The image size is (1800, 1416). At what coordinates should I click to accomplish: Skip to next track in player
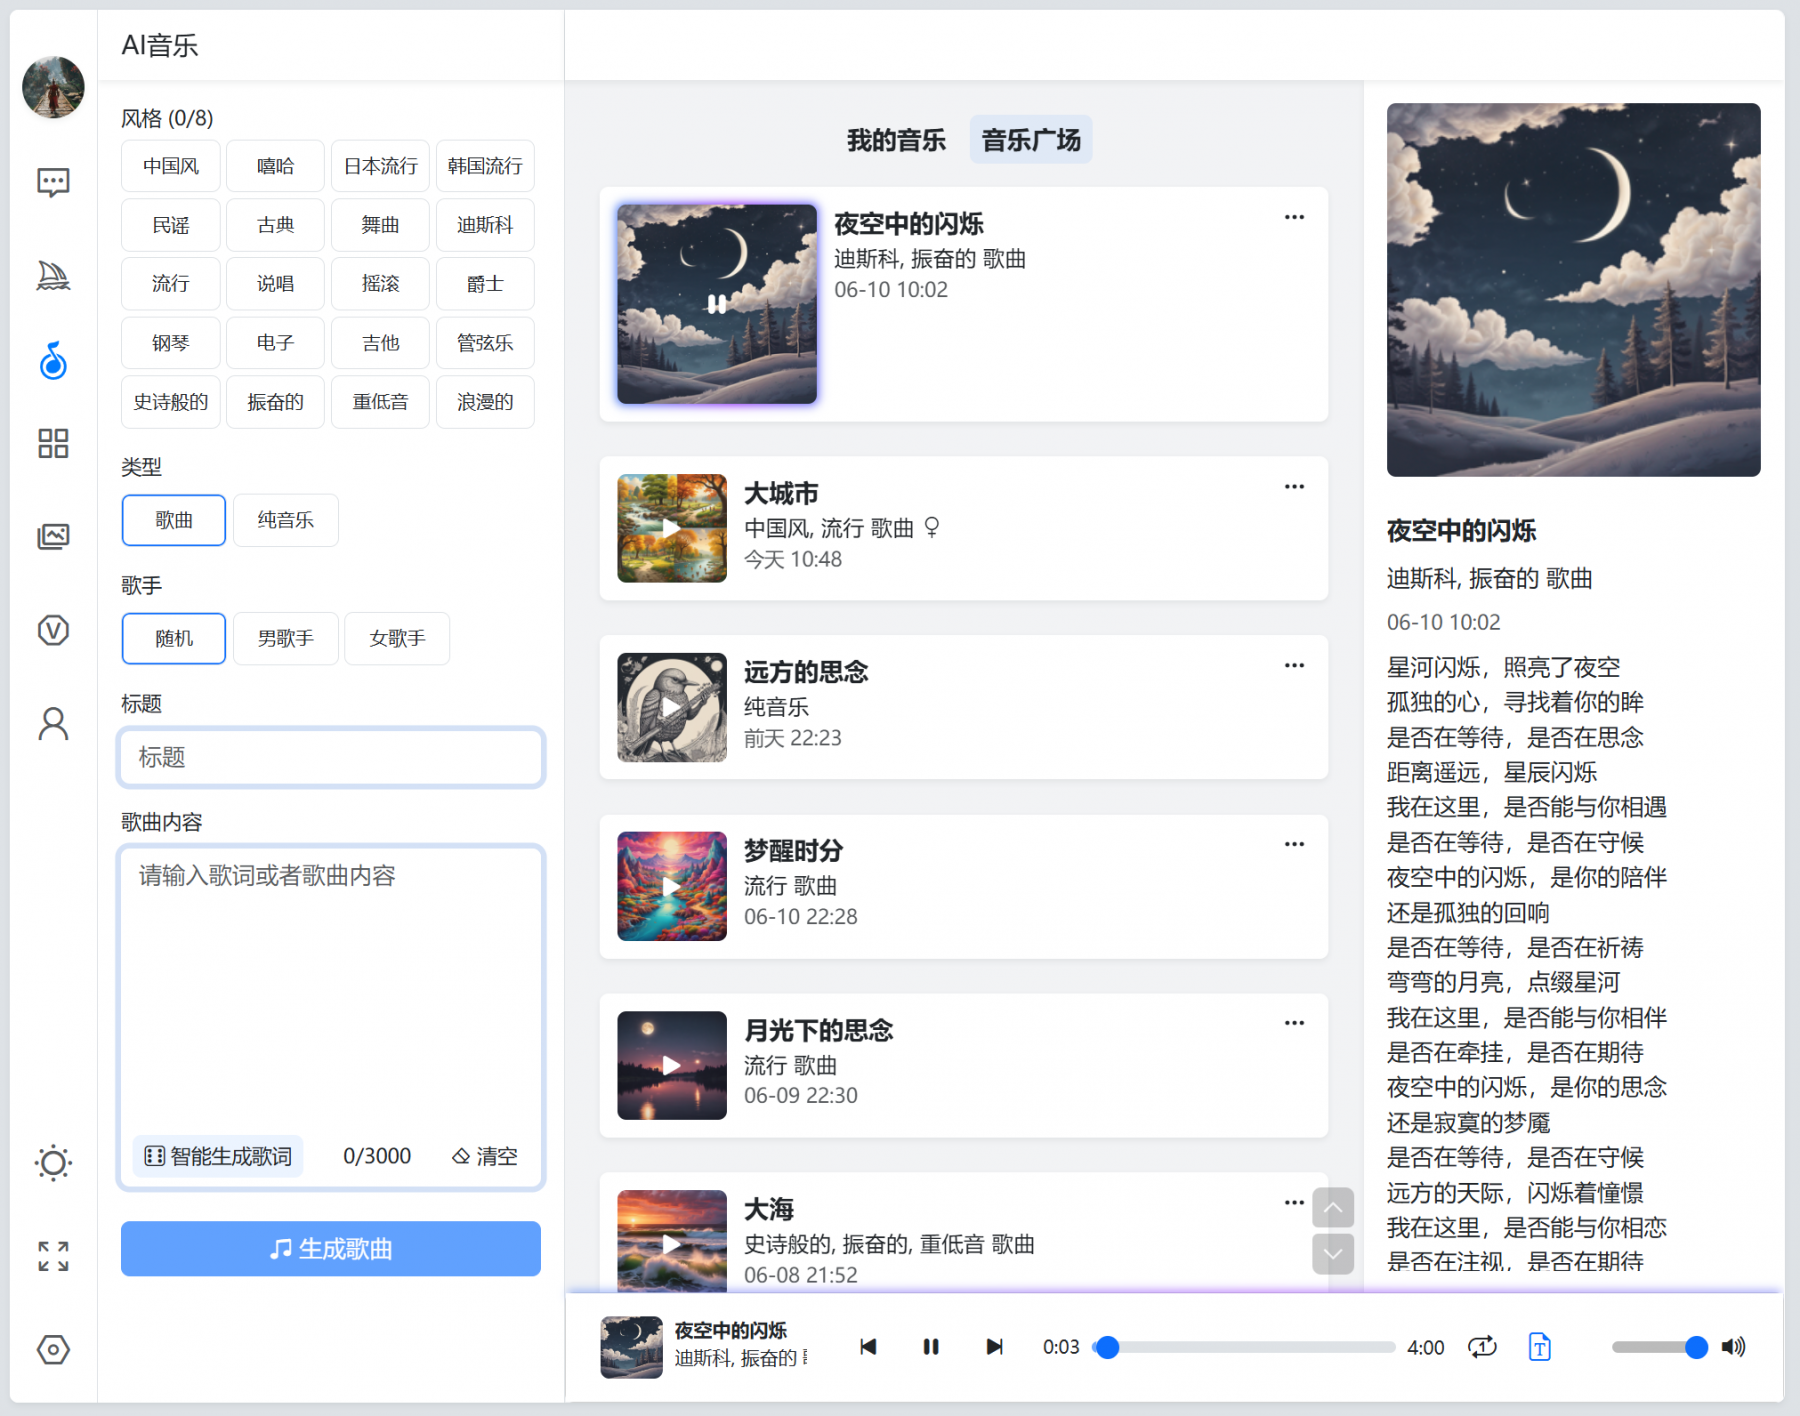coord(994,1347)
